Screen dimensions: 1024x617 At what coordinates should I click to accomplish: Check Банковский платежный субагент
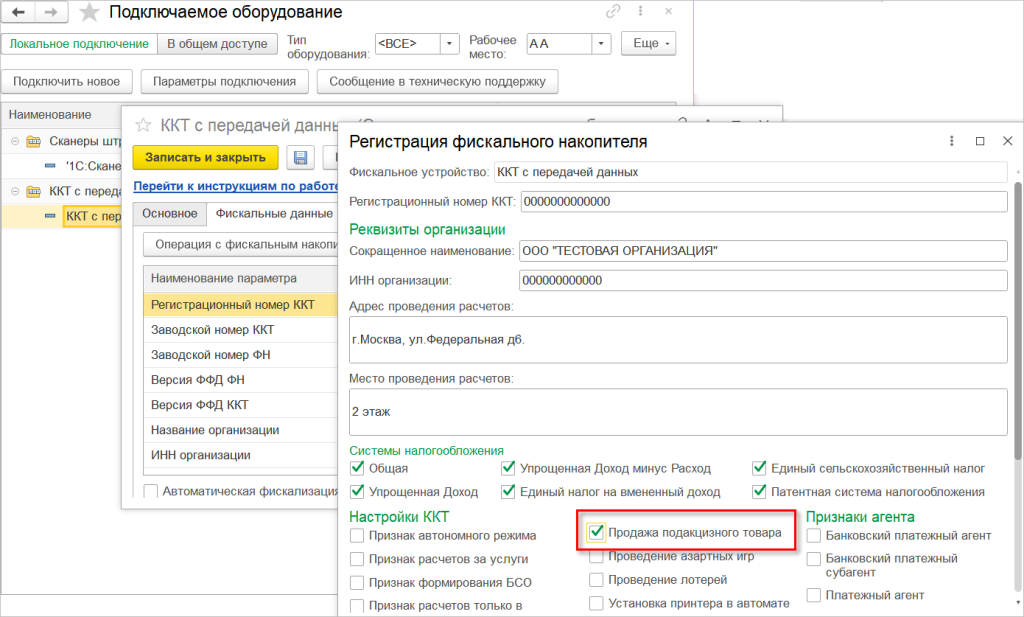[x=814, y=559]
